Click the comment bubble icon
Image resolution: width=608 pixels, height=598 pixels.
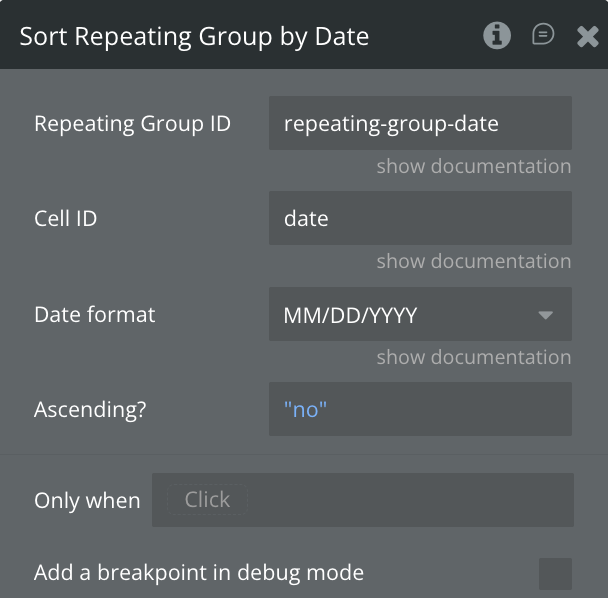(x=543, y=35)
